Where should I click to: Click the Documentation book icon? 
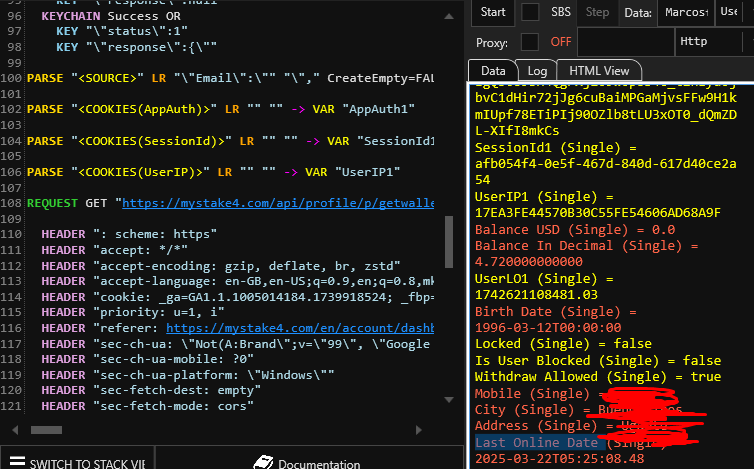(x=263, y=462)
